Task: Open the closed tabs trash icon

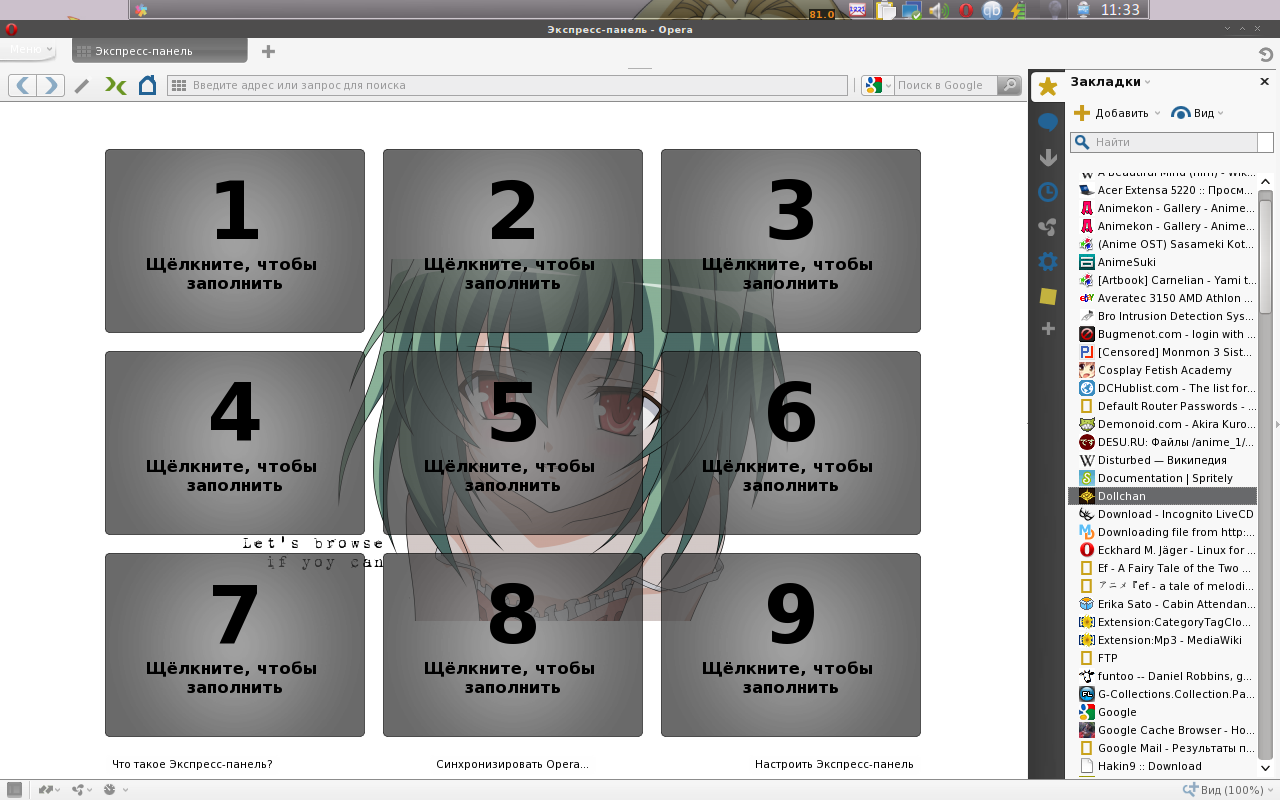Action: pos(1265,54)
